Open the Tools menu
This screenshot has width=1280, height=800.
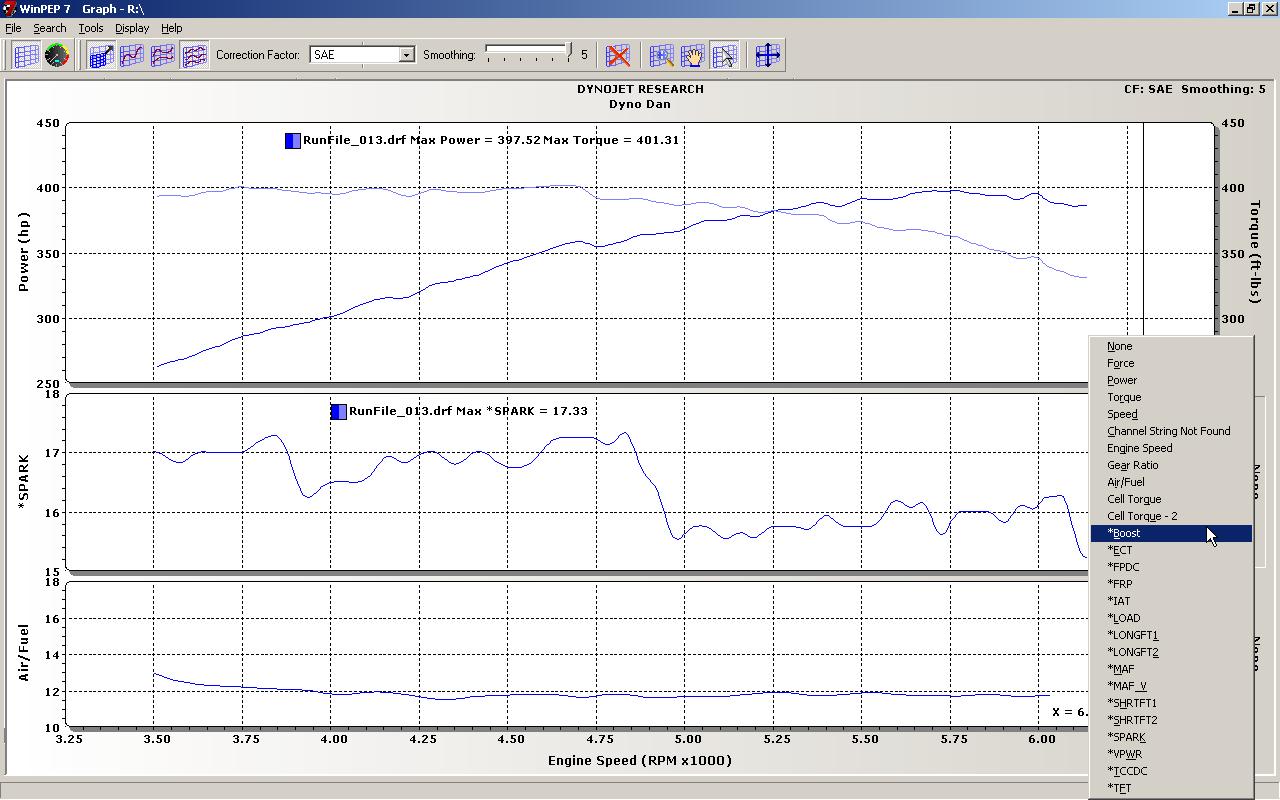point(90,28)
